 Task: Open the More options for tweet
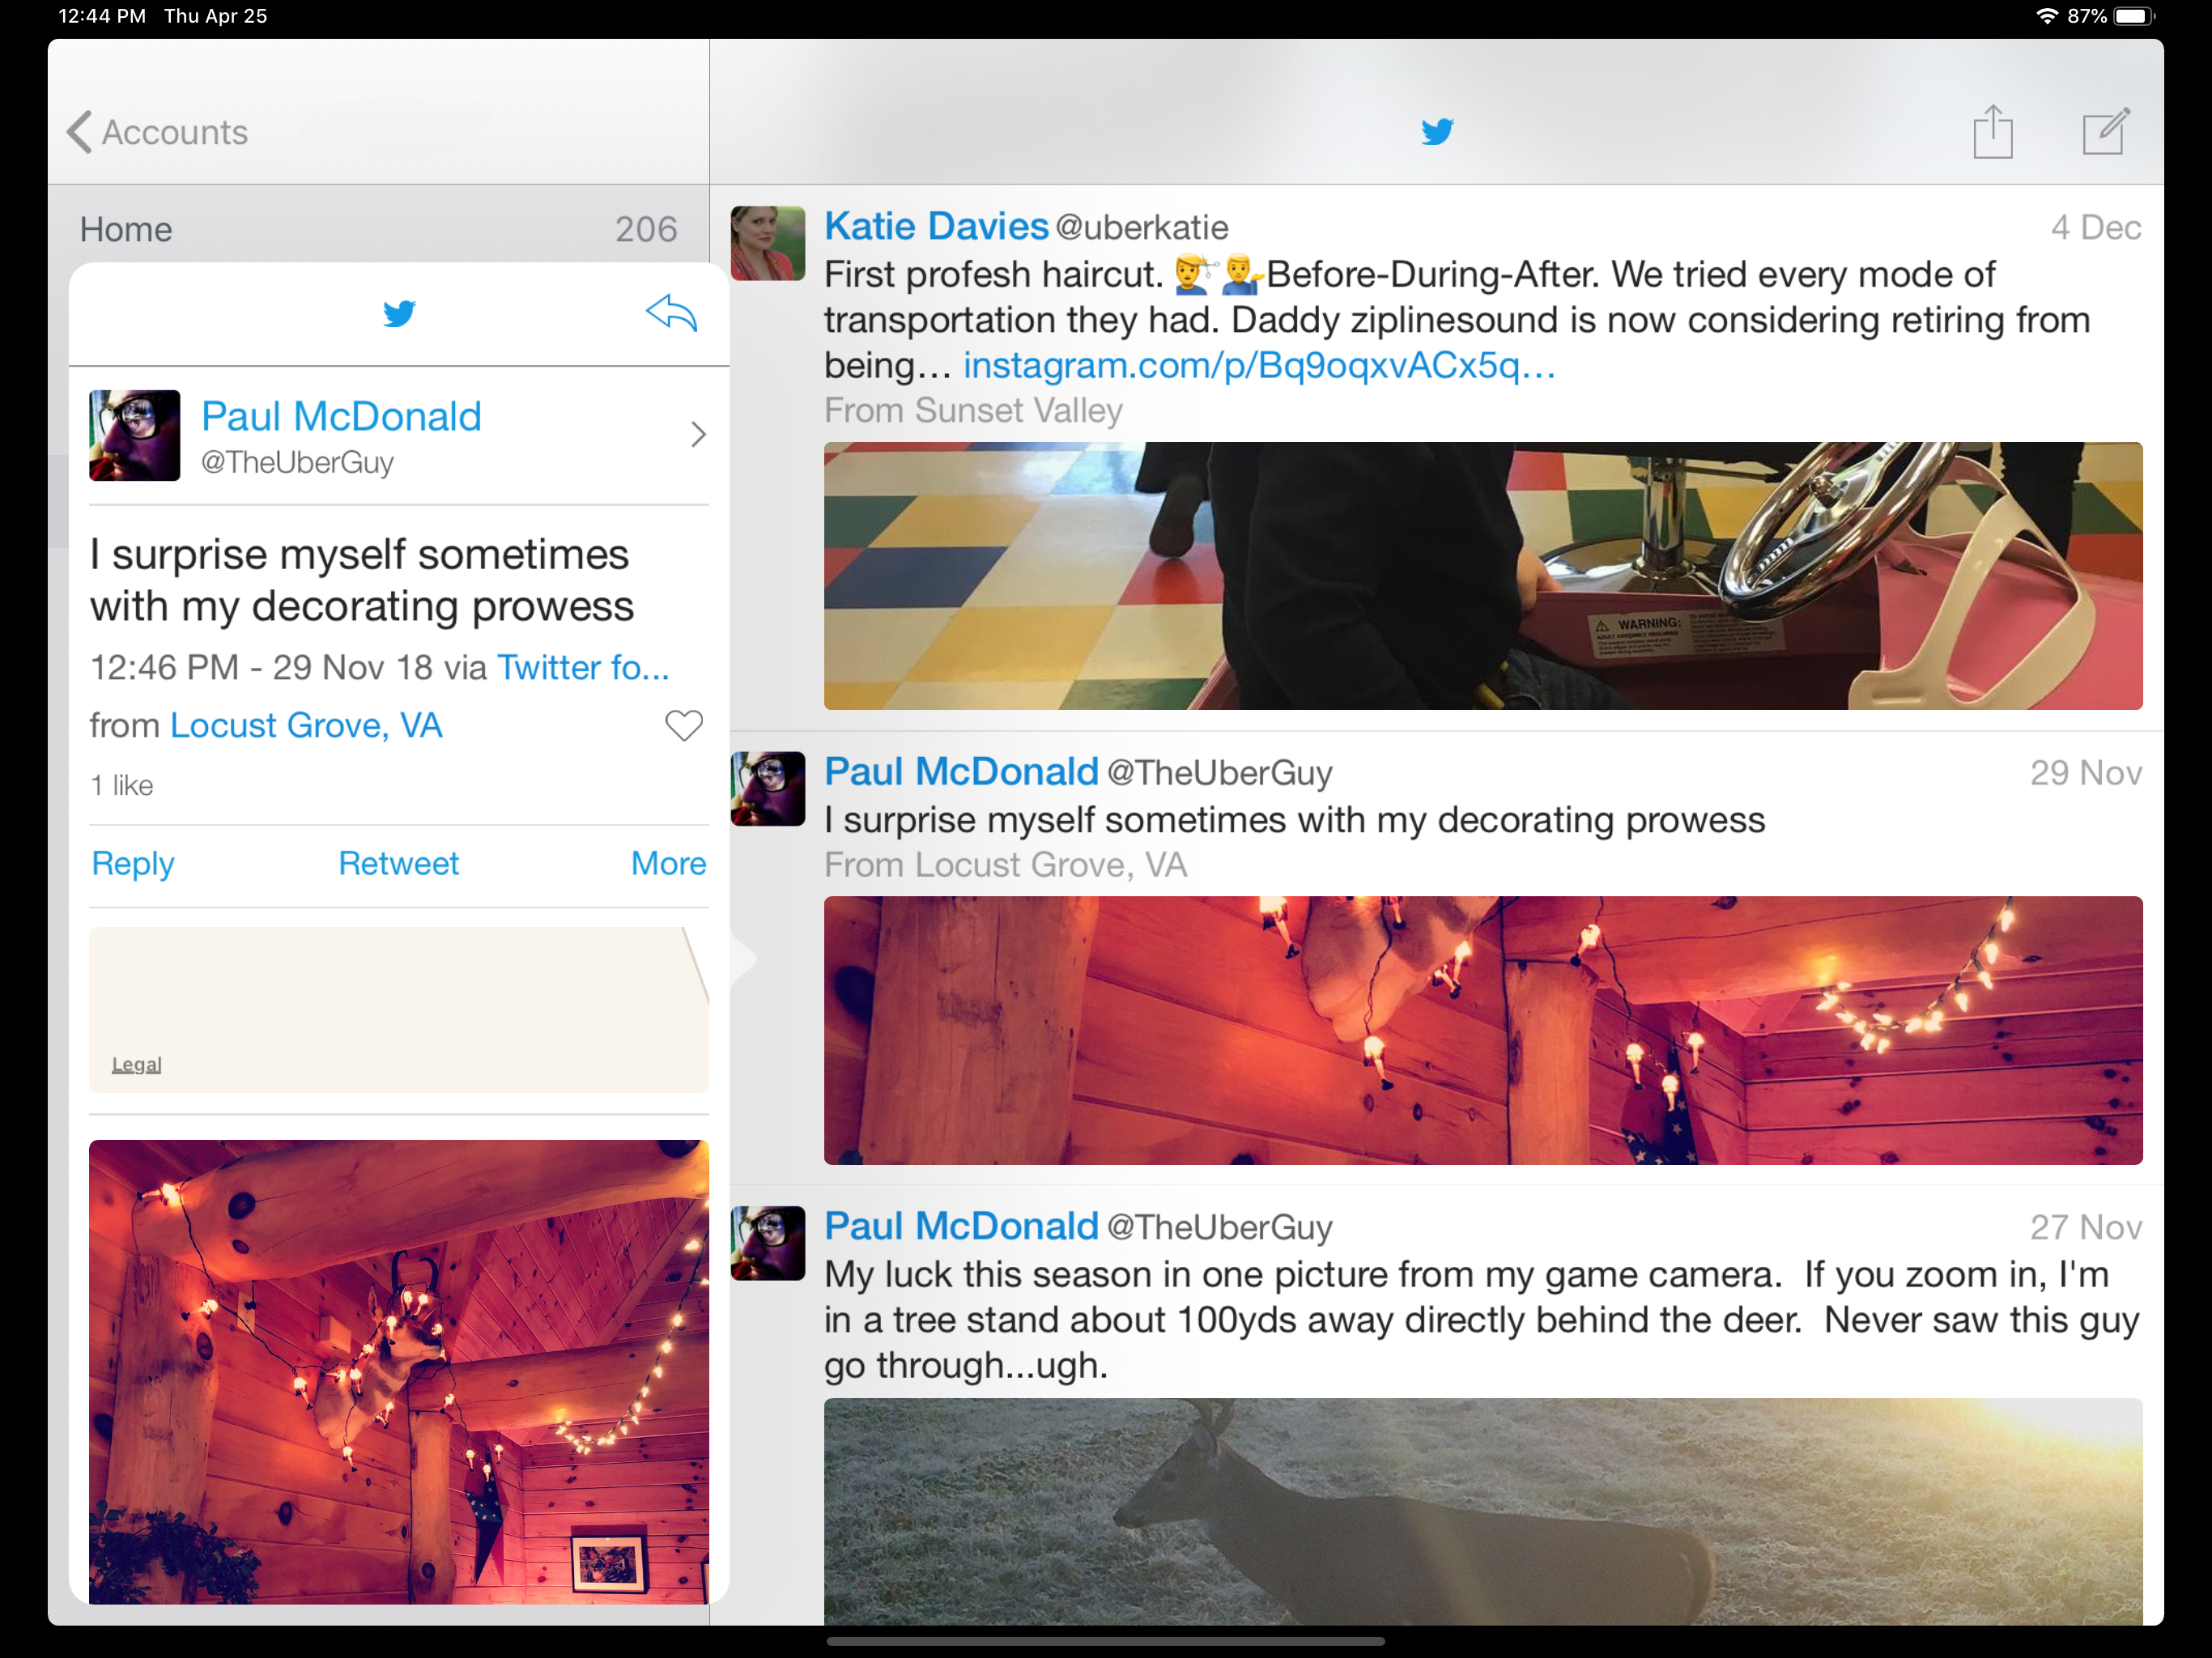pos(668,863)
